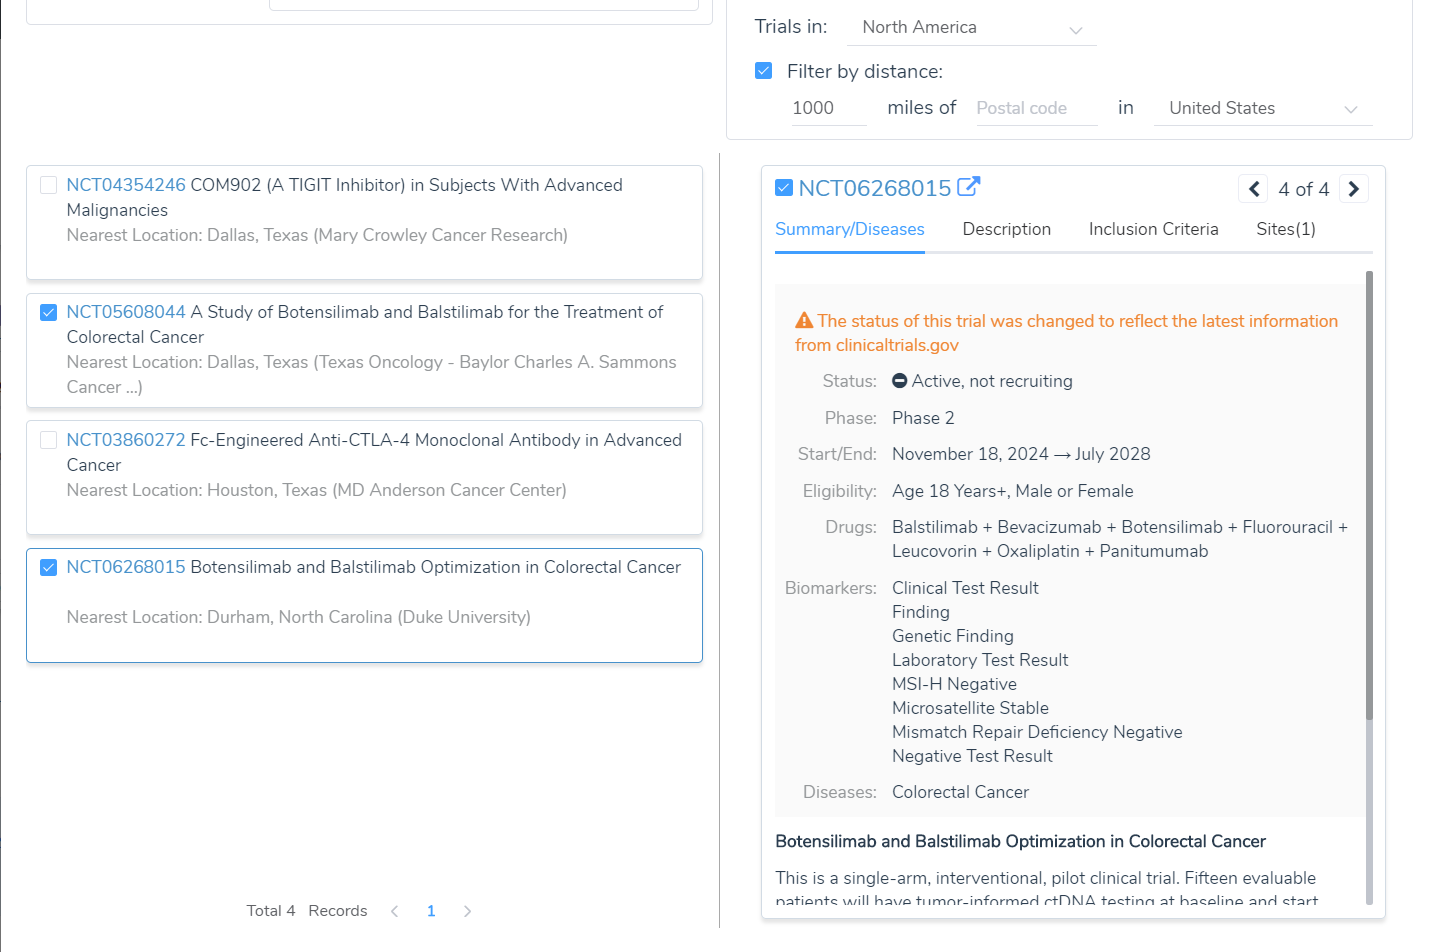Go to previous trial using left chevron

[x=1253, y=189]
